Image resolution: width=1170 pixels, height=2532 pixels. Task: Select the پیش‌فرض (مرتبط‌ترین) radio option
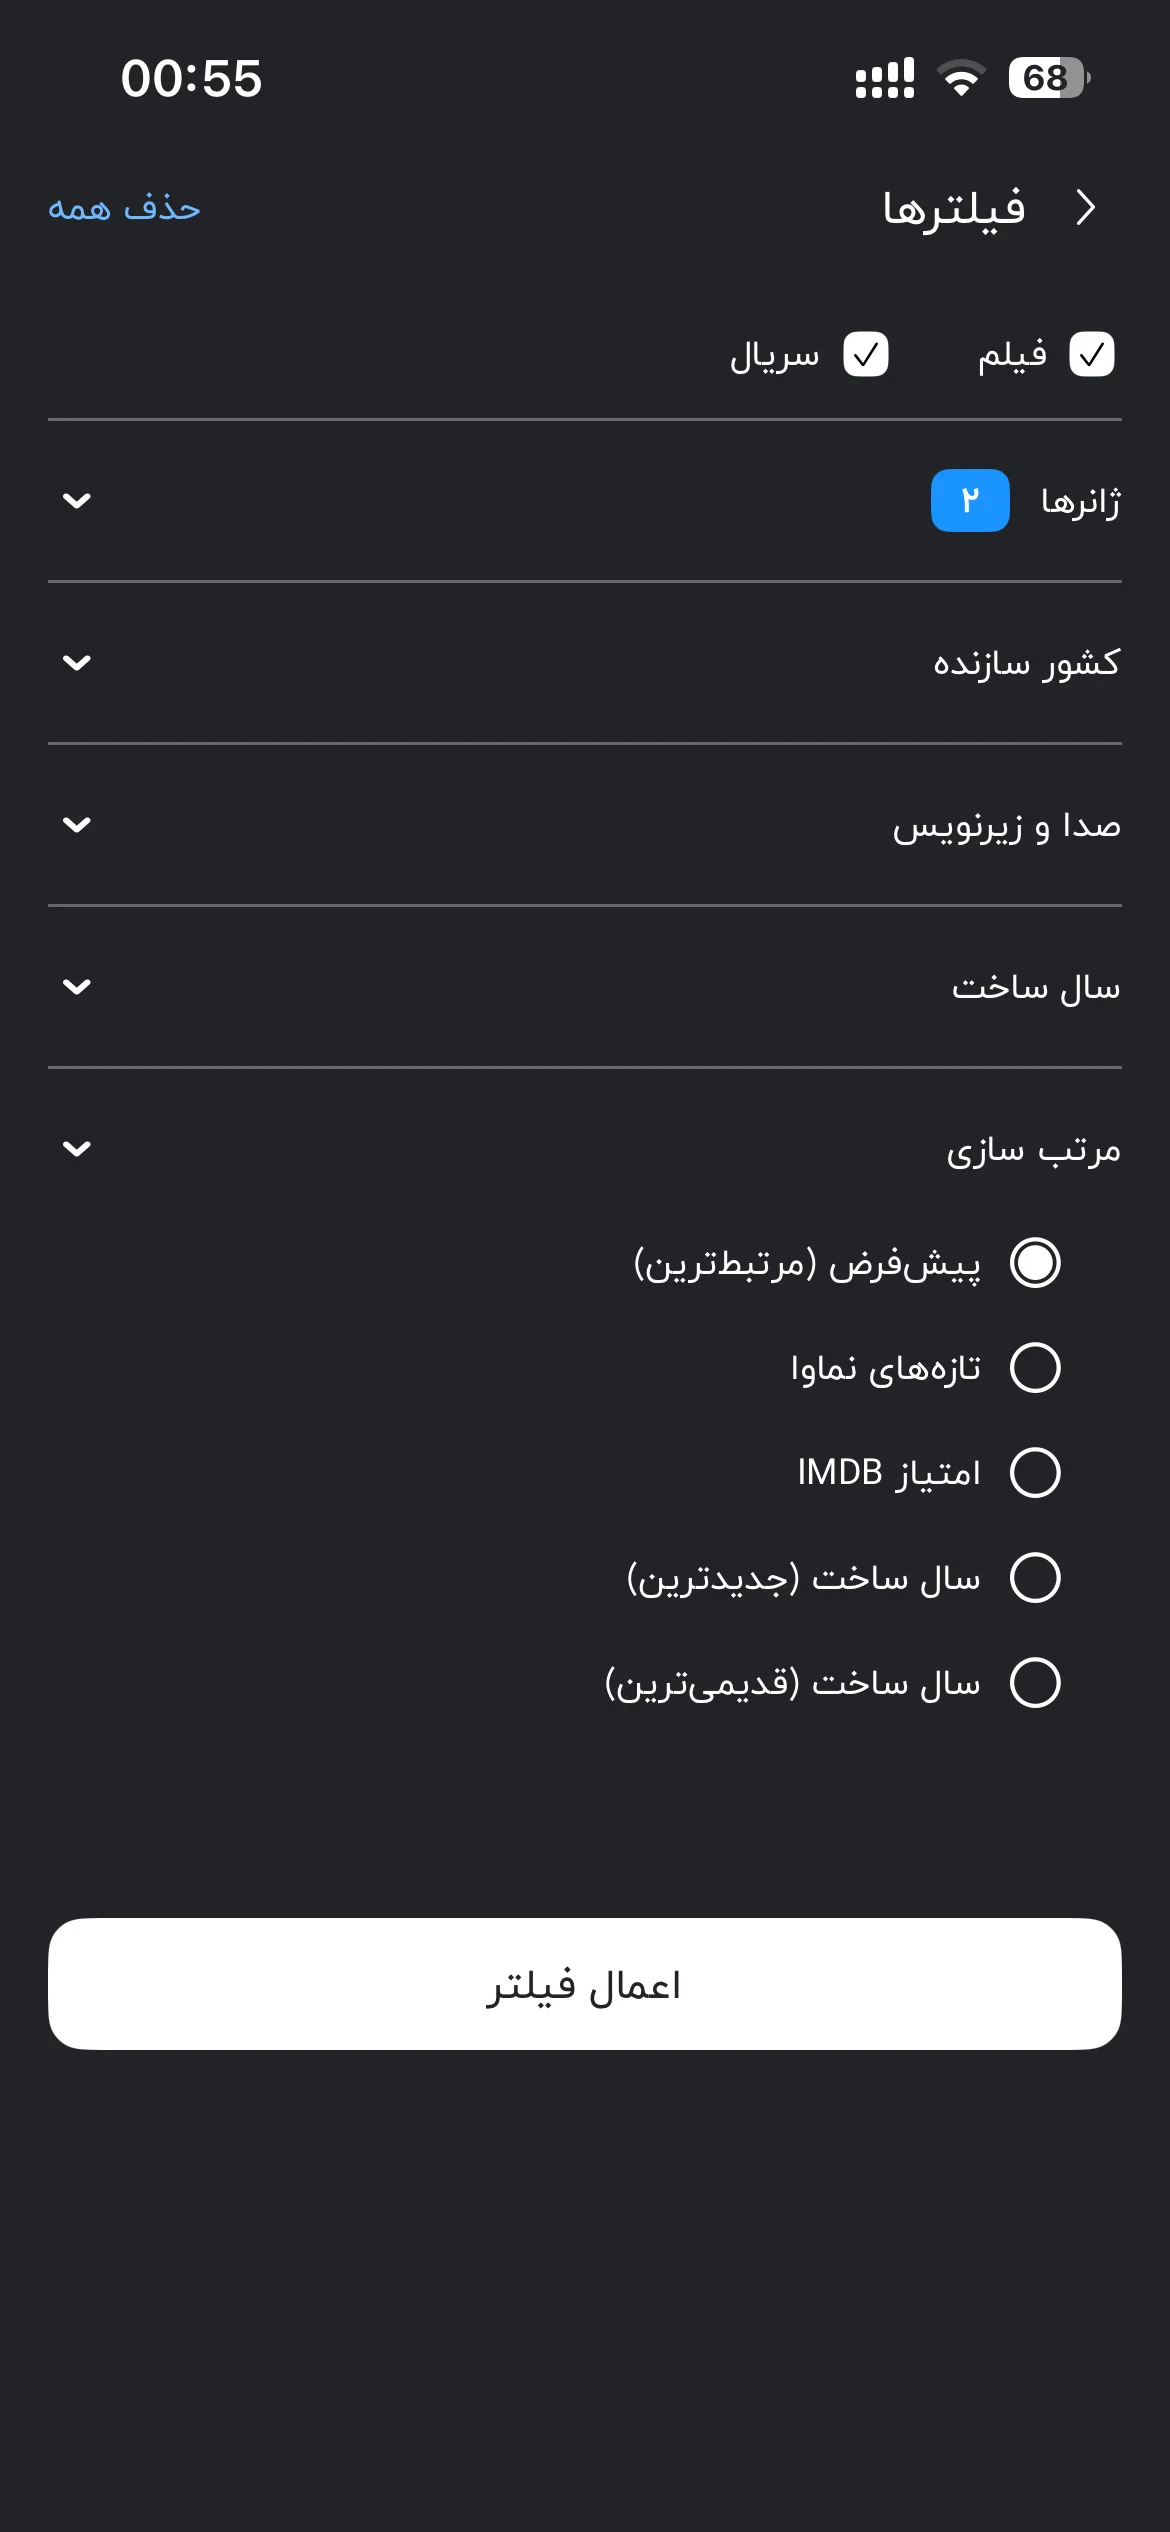point(1035,1262)
